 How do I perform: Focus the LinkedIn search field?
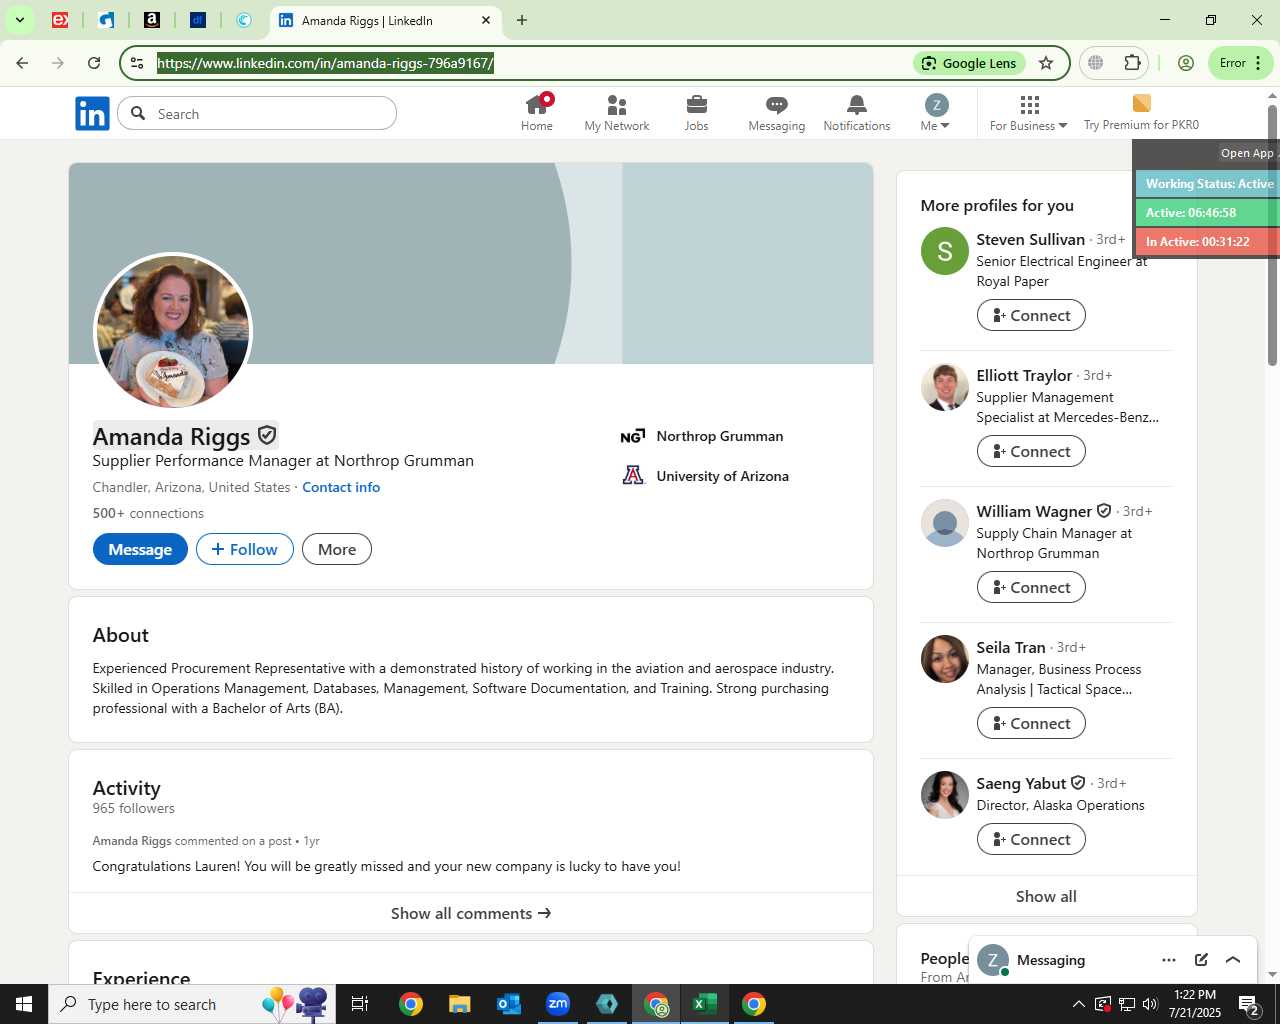pyautogui.click(x=257, y=113)
